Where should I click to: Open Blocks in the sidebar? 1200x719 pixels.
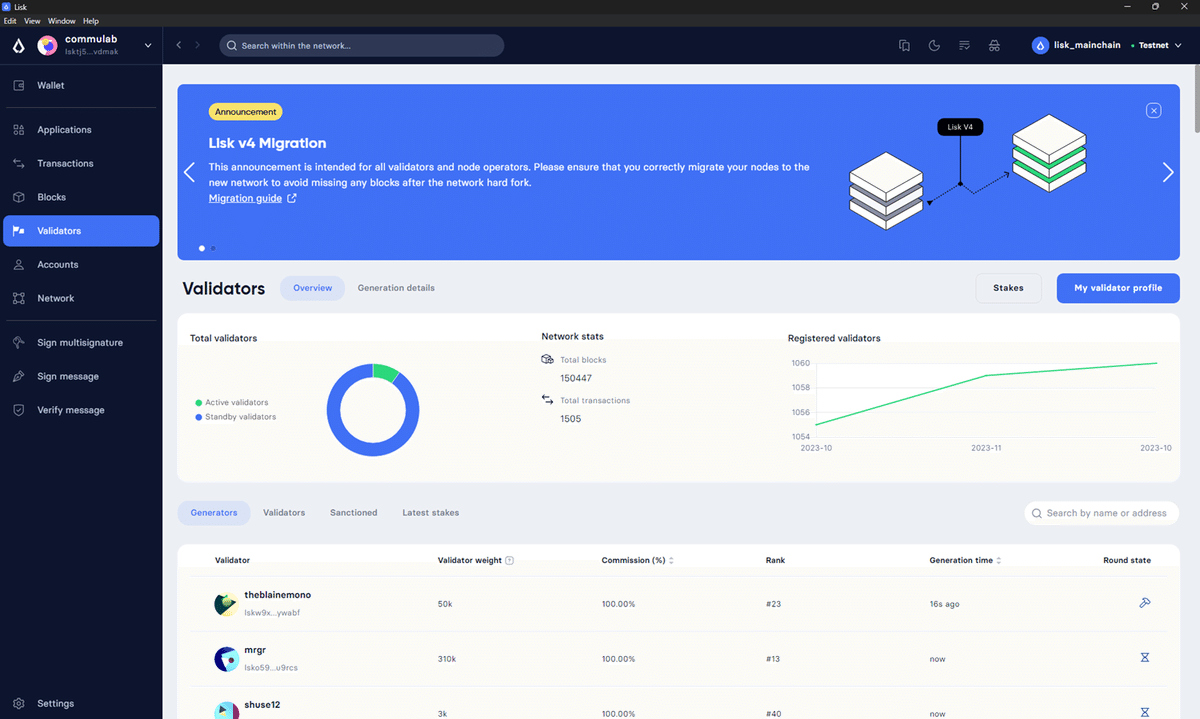click(81, 197)
